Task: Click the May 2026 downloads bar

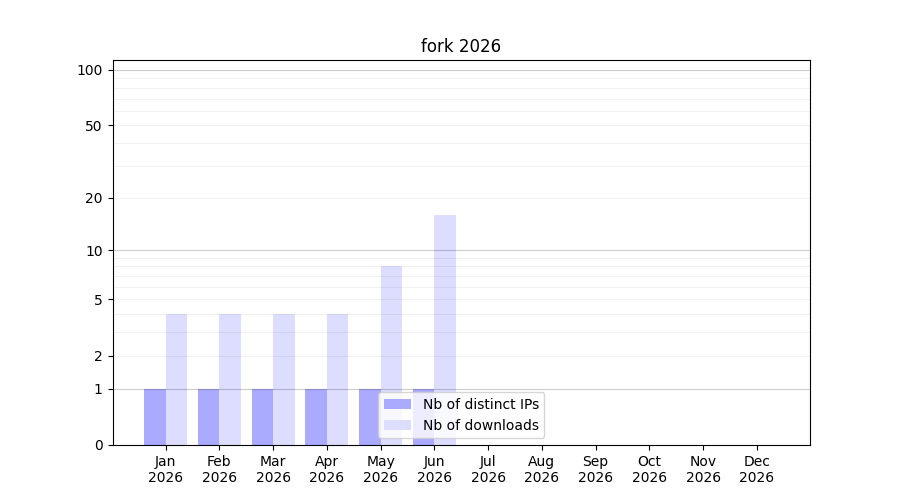Action: click(391, 355)
